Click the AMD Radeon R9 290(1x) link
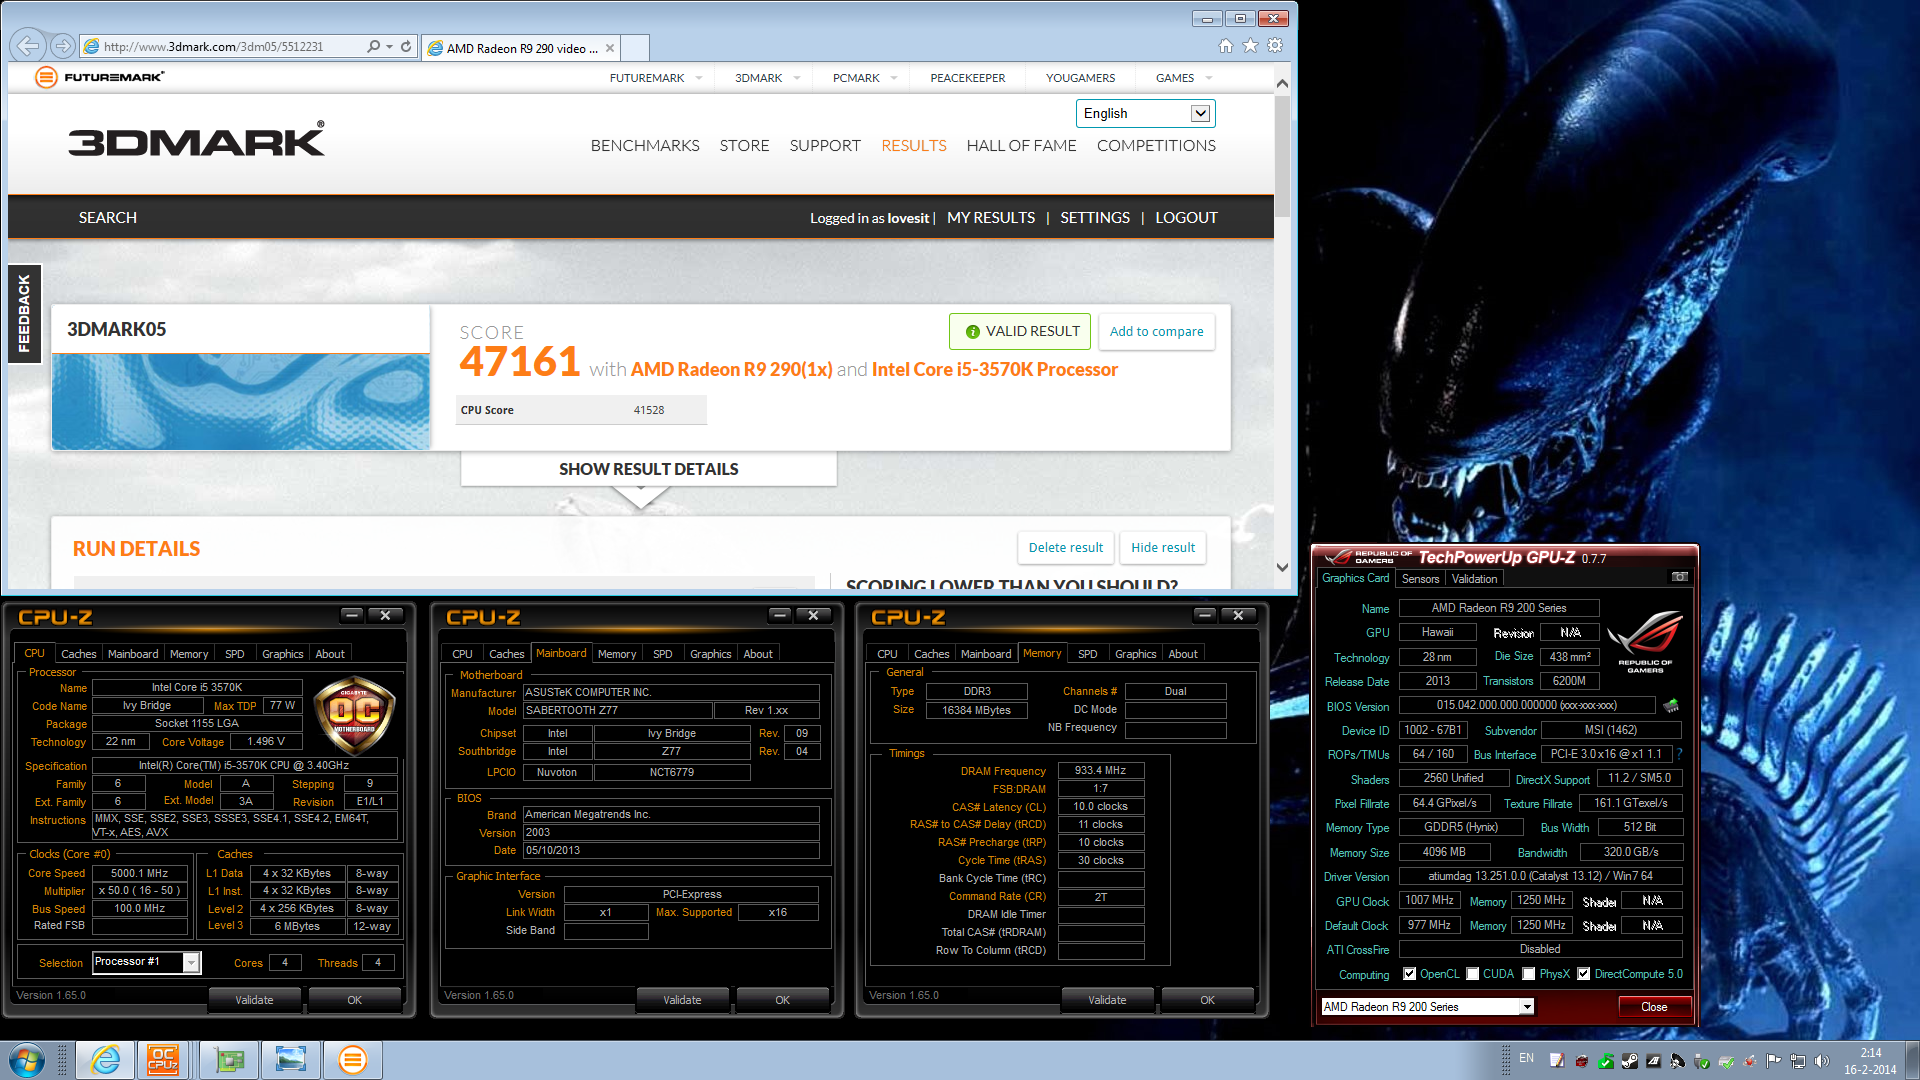The image size is (1920, 1080). (731, 370)
